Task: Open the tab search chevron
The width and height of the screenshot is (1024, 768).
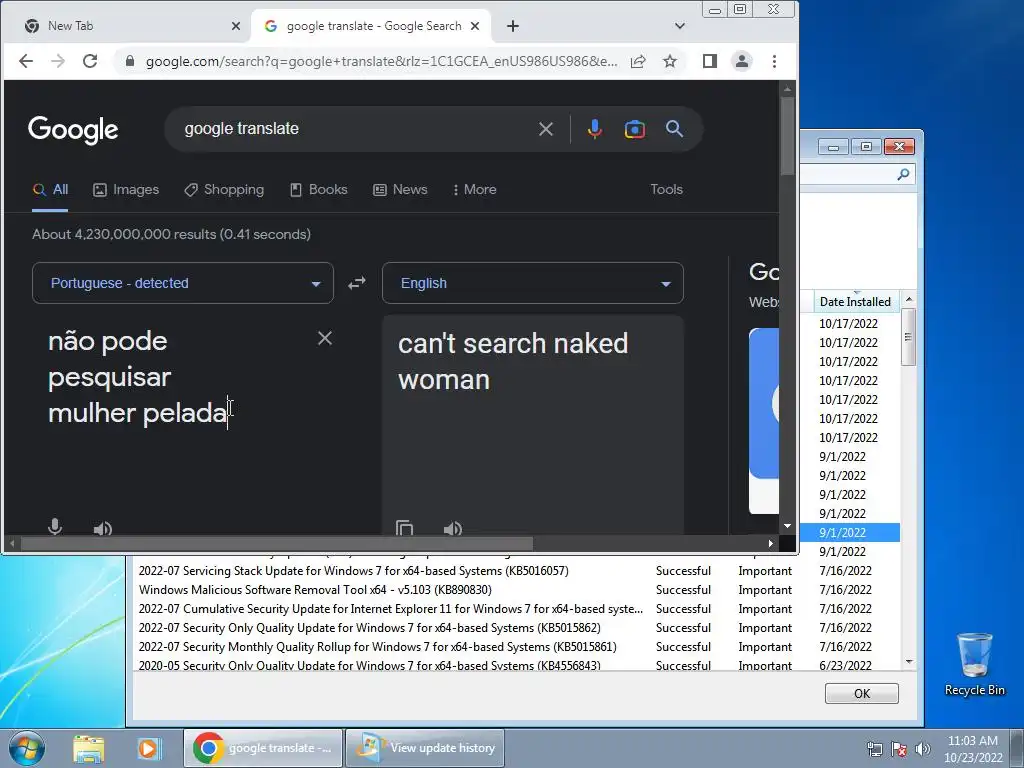Action: point(680,26)
